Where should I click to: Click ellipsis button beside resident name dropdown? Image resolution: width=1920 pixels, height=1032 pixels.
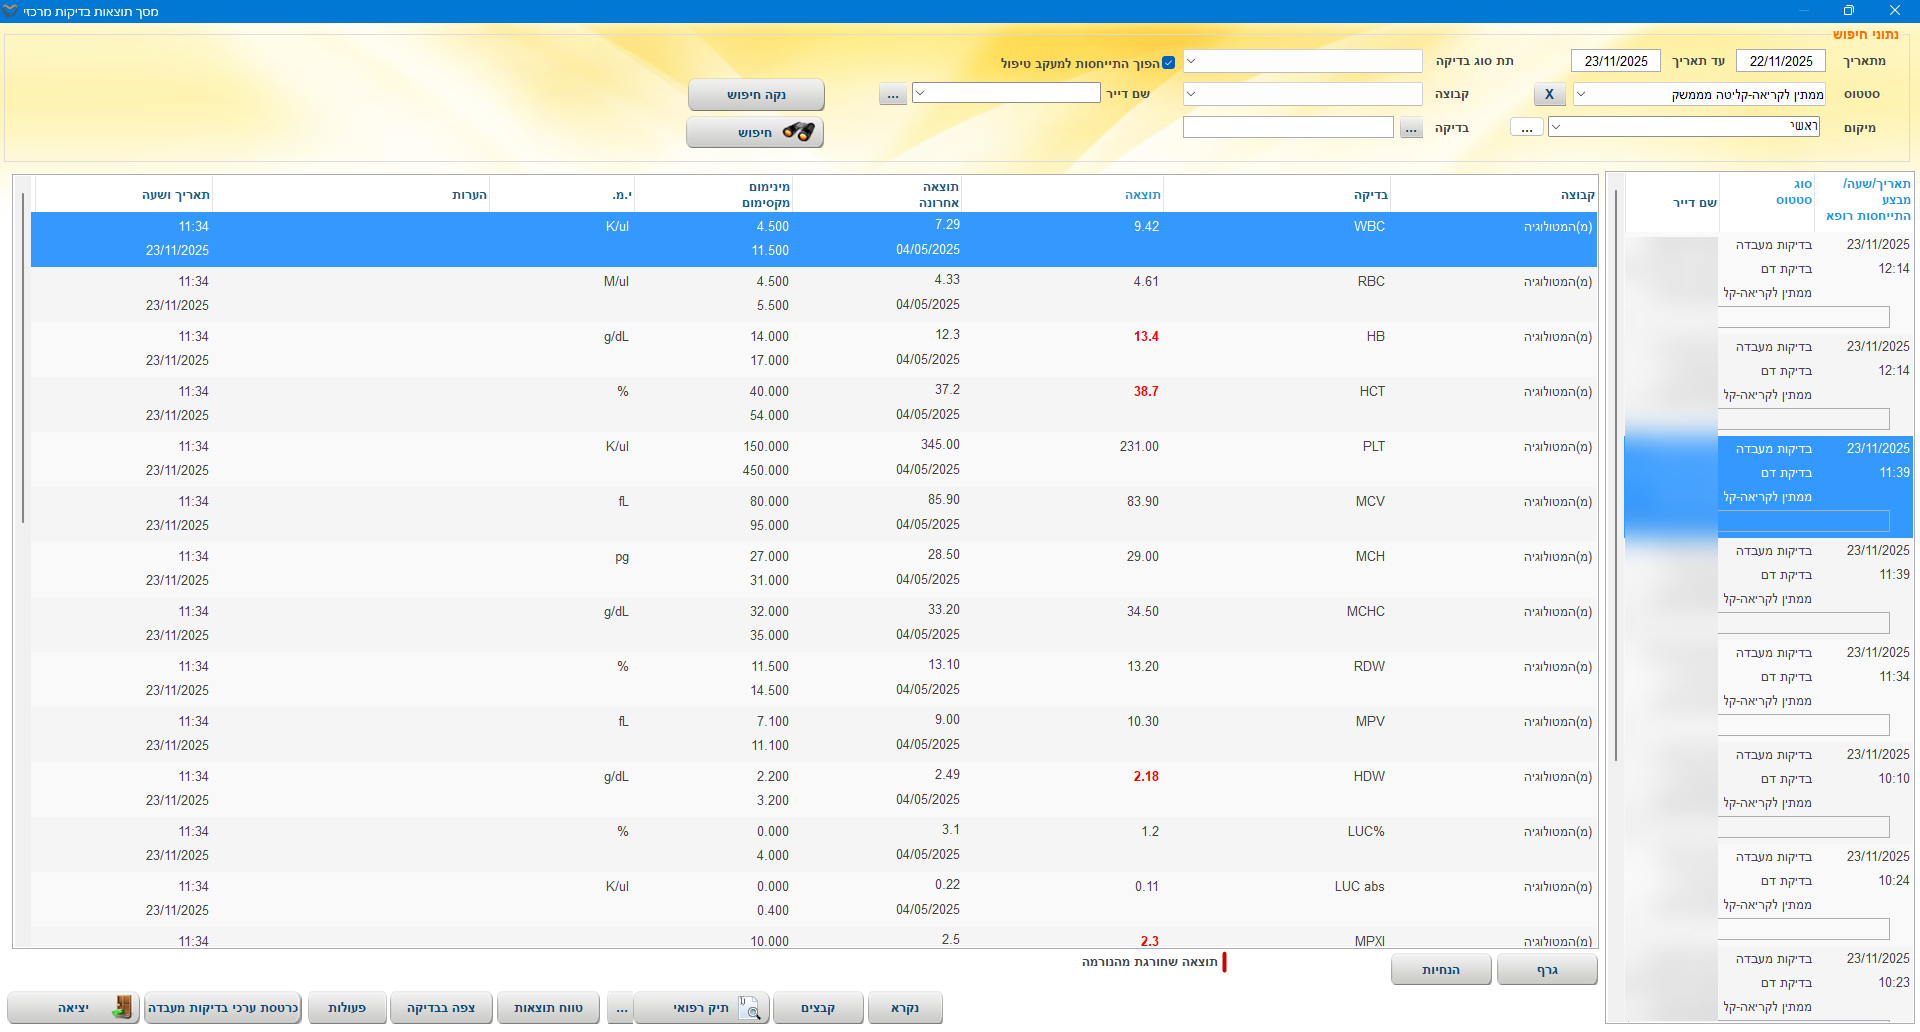tap(893, 94)
